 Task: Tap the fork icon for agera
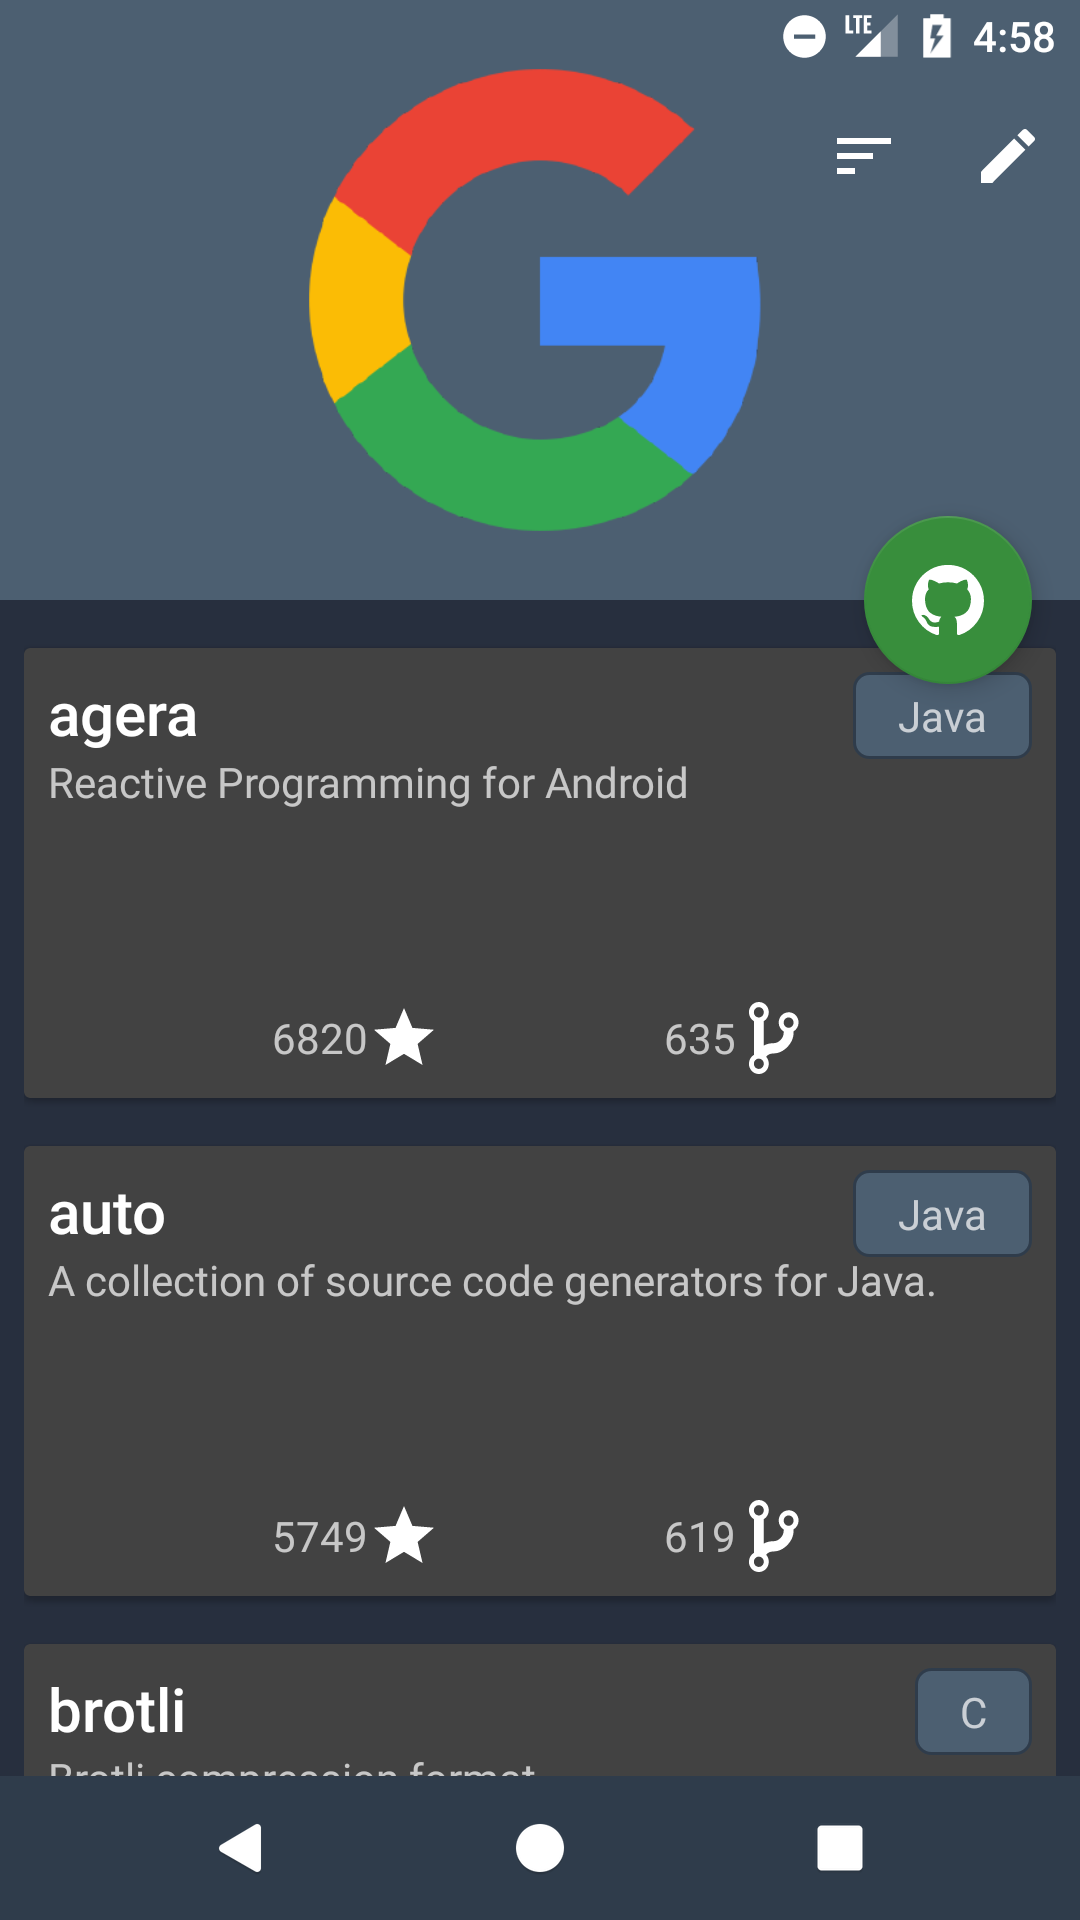(772, 1038)
